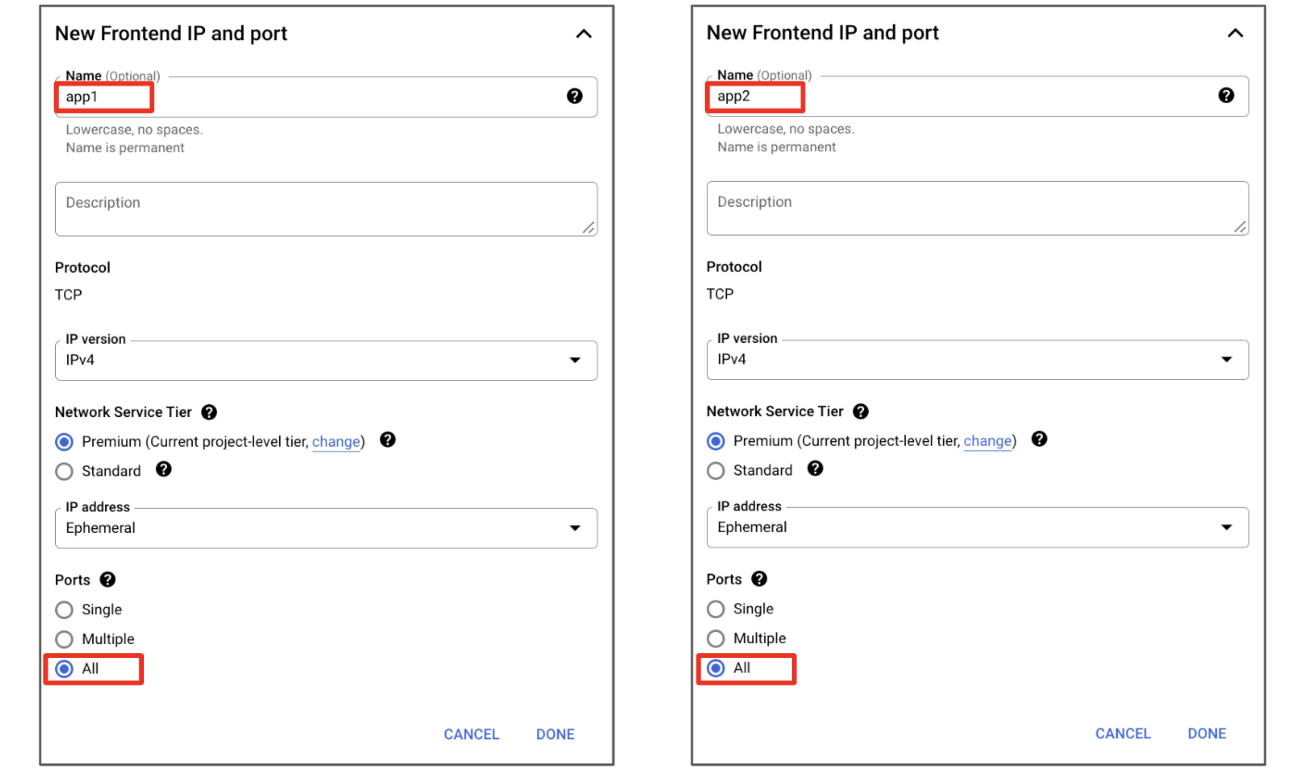This screenshot has height=780, width=1308.
Task: Click Network Service Tier help icon, left panel
Action: pyautogui.click(x=209, y=412)
